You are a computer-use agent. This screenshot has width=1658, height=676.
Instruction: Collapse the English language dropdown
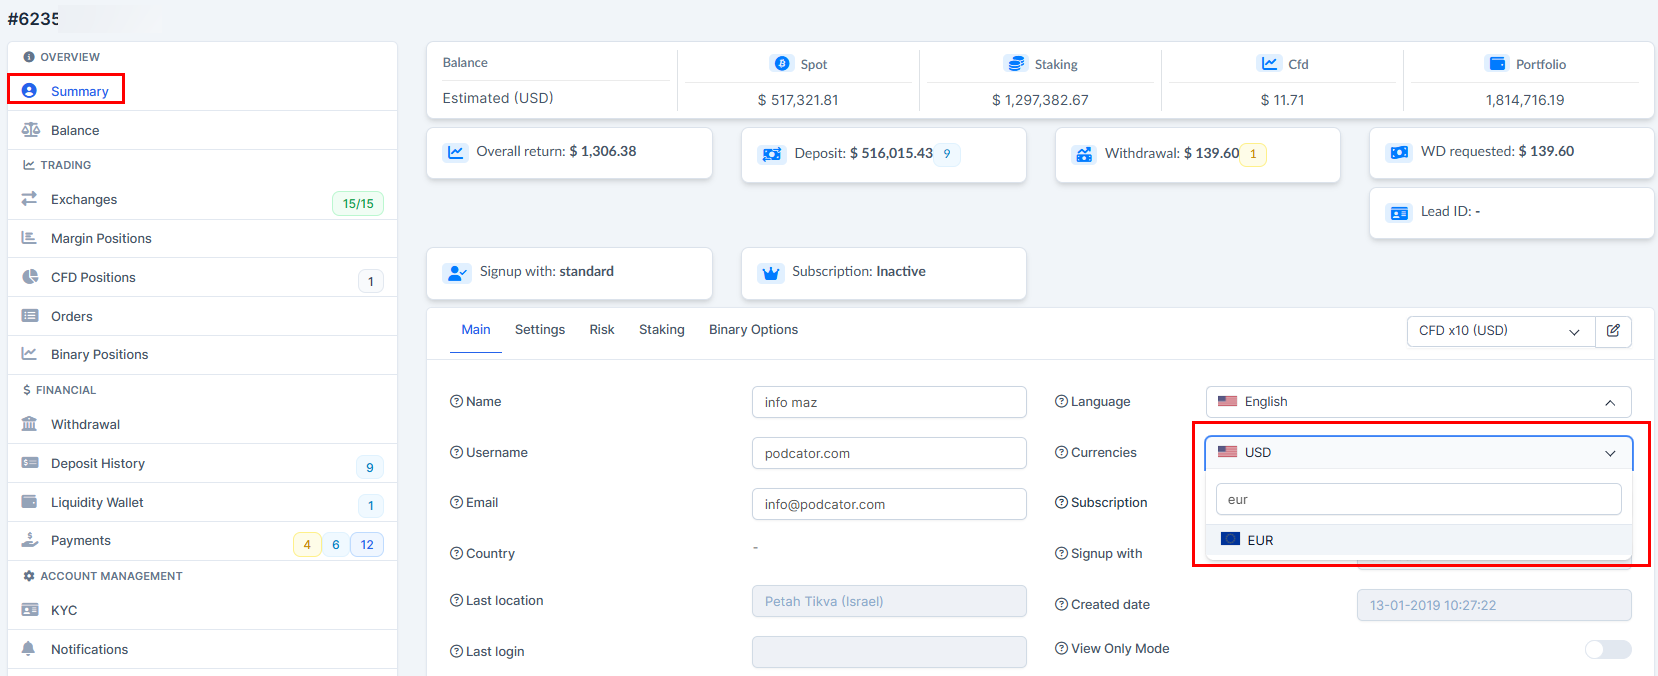click(1609, 402)
